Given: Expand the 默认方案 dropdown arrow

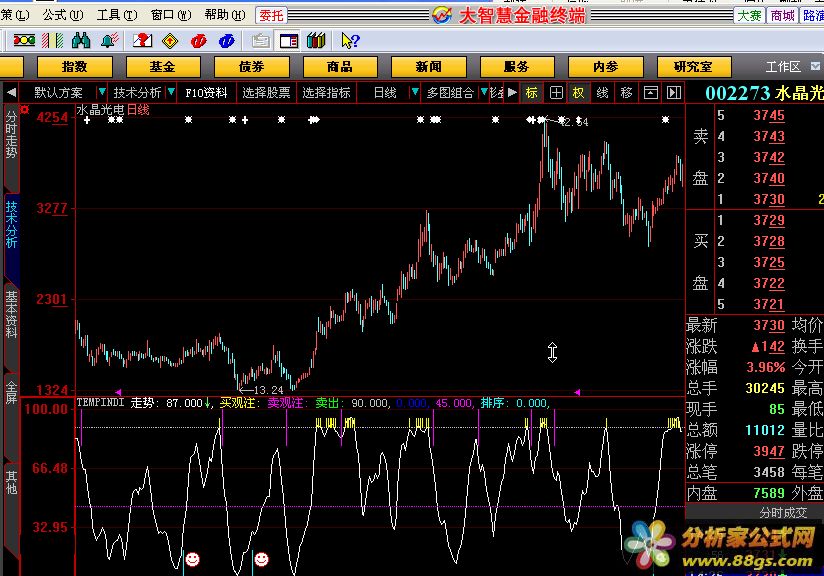Looking at the screenshot, I should pos(102,92).
